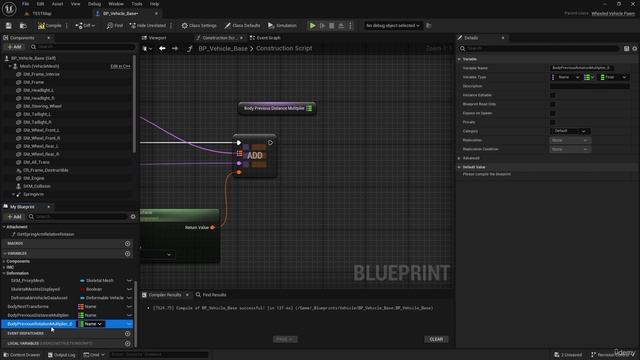Image resolution: width=640 pixels, height=360 pixels.
Task: Click the ADD node execution input pin
Action: [239, 143]
